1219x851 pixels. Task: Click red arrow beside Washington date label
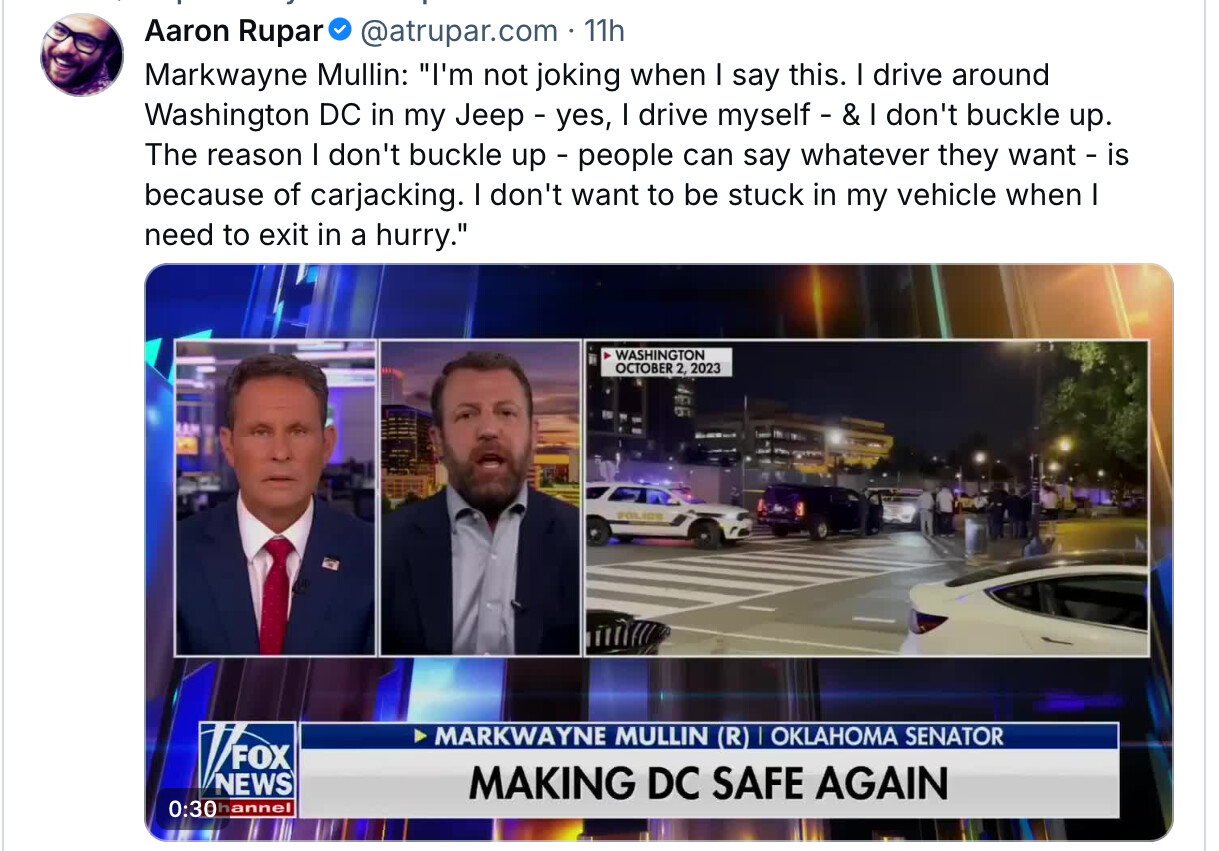pos(606,355)
